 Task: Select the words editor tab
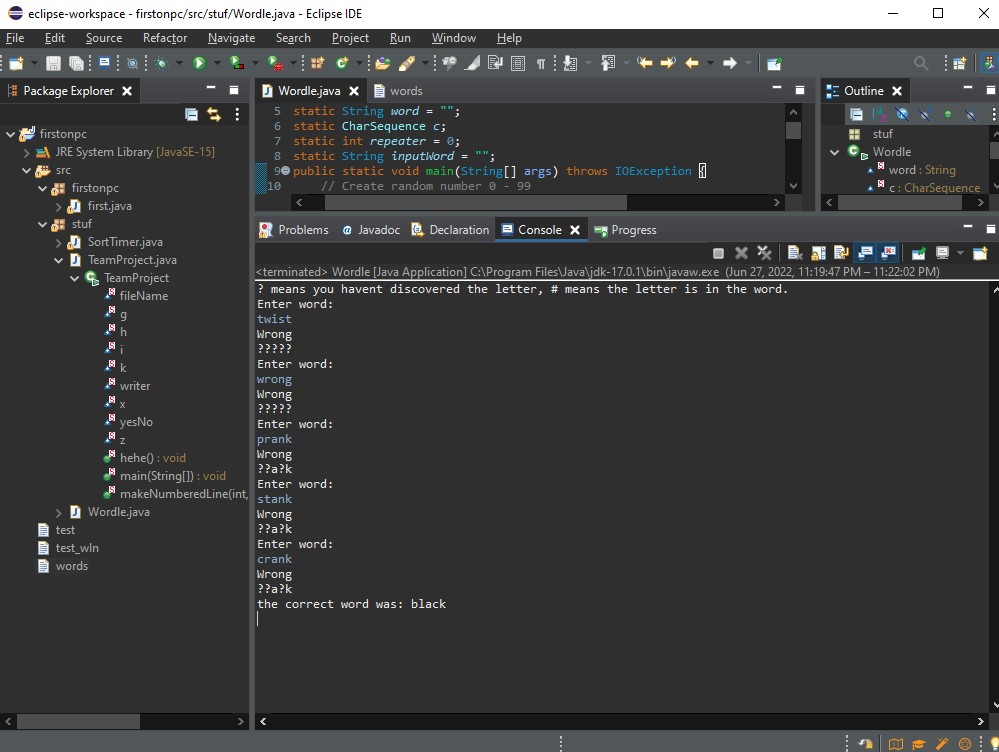[x=398, y=90]
